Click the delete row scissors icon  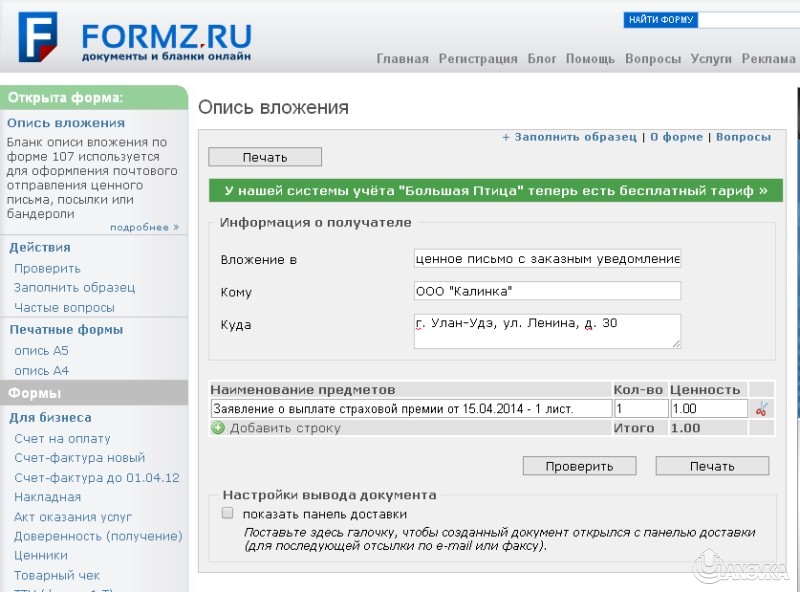761,409
